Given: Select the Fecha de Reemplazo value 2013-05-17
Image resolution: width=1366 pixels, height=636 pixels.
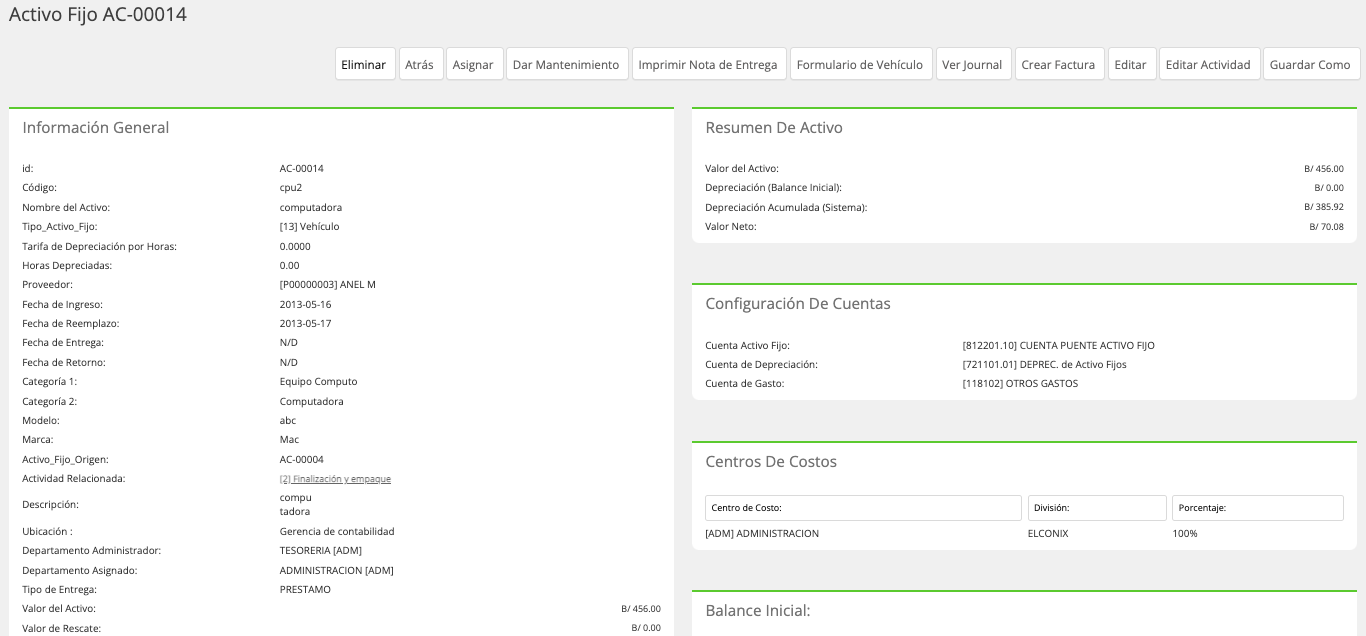Looking at the screenshot, I should [x=306, y=324].
